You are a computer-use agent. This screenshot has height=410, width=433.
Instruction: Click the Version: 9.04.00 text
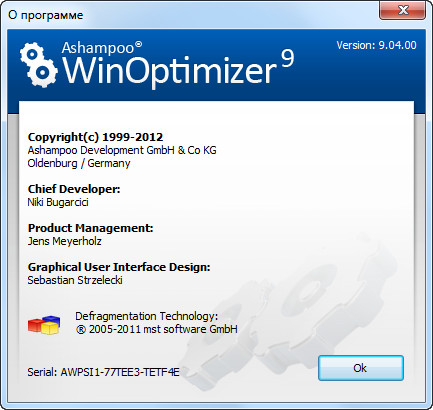coord(376,45)
